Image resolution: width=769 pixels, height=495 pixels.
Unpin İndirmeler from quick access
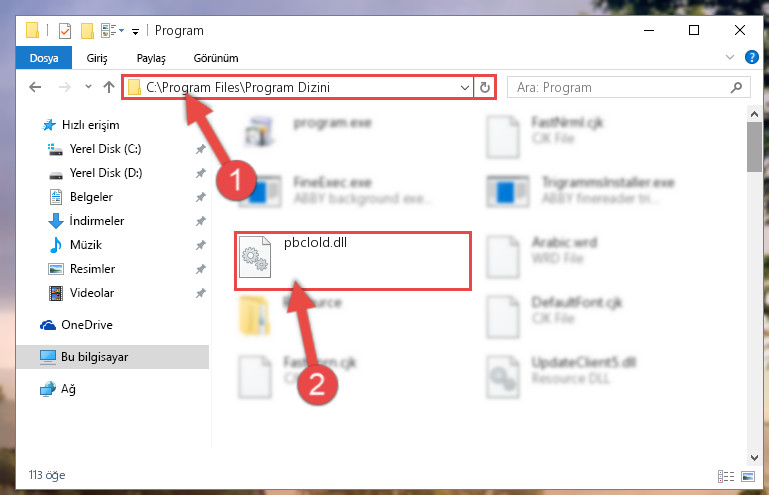(201, 221)
